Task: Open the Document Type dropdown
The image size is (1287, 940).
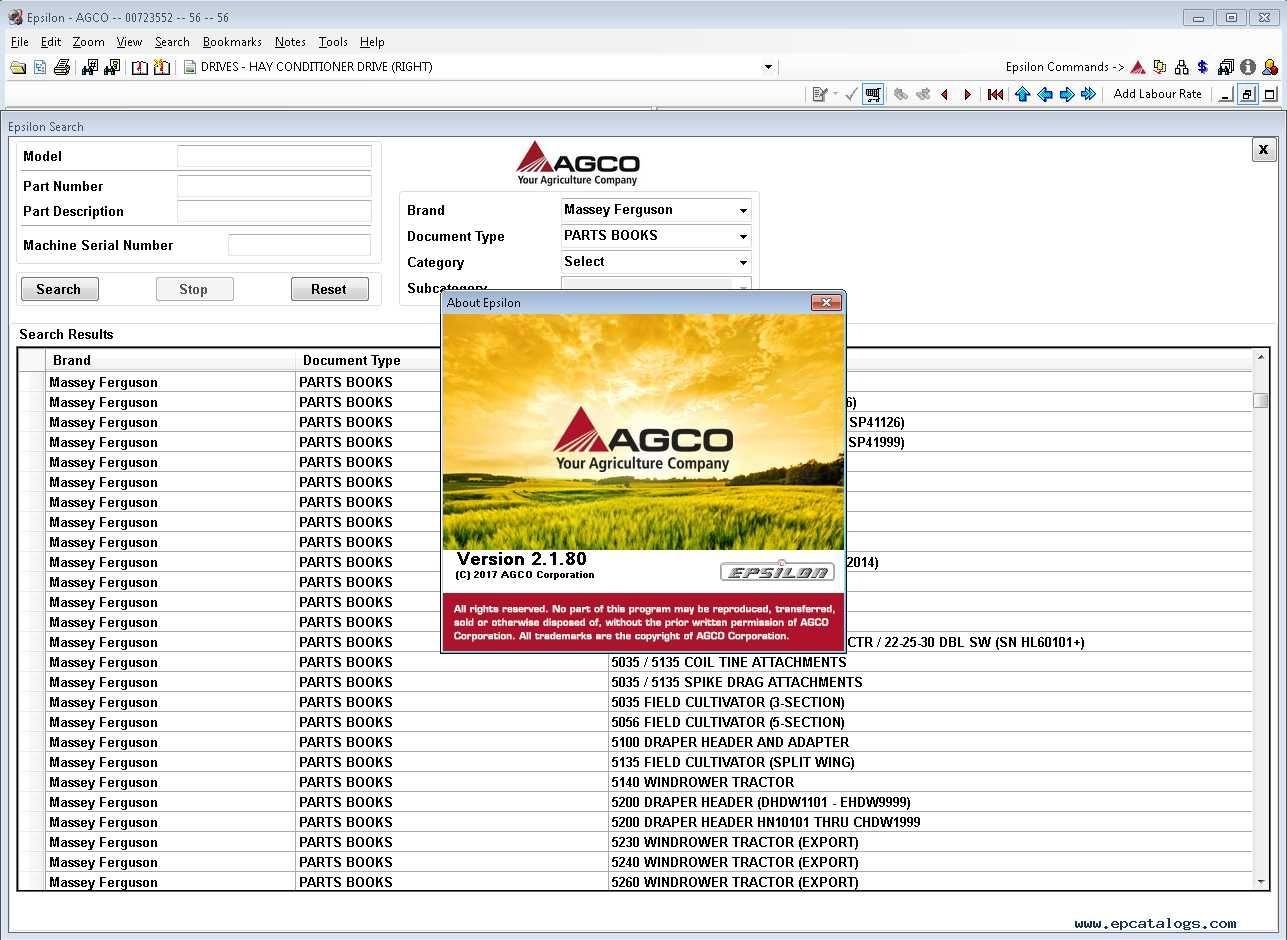Action: click(x=656, y=236)
